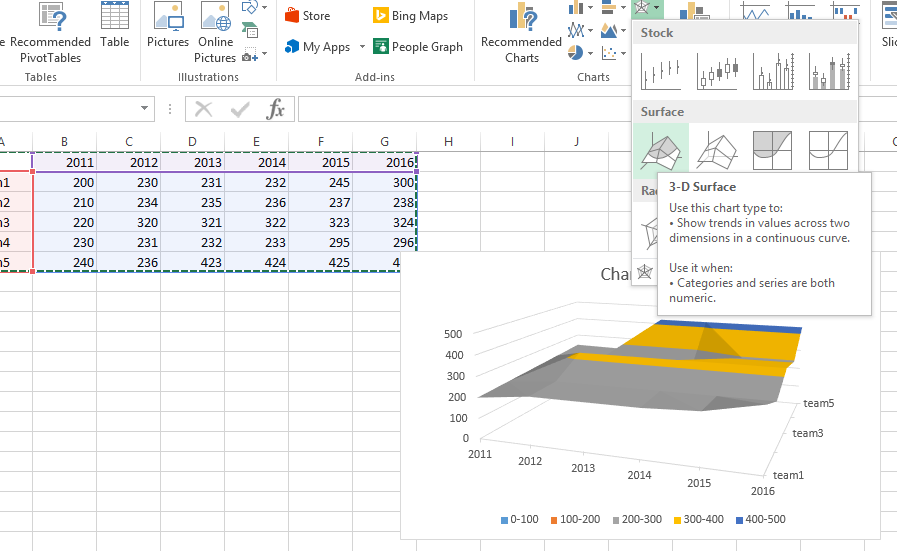Expand the My Apps dropdown arrow

pos(362,46)
